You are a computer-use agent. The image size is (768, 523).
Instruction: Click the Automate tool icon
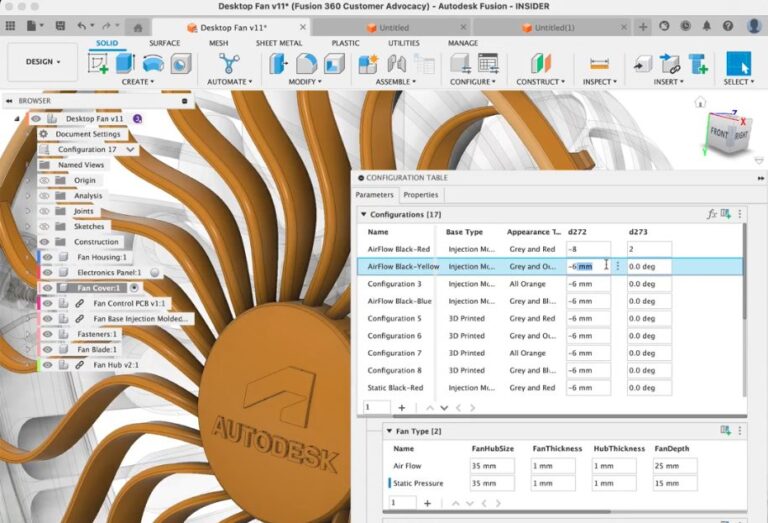click(231, 62)
